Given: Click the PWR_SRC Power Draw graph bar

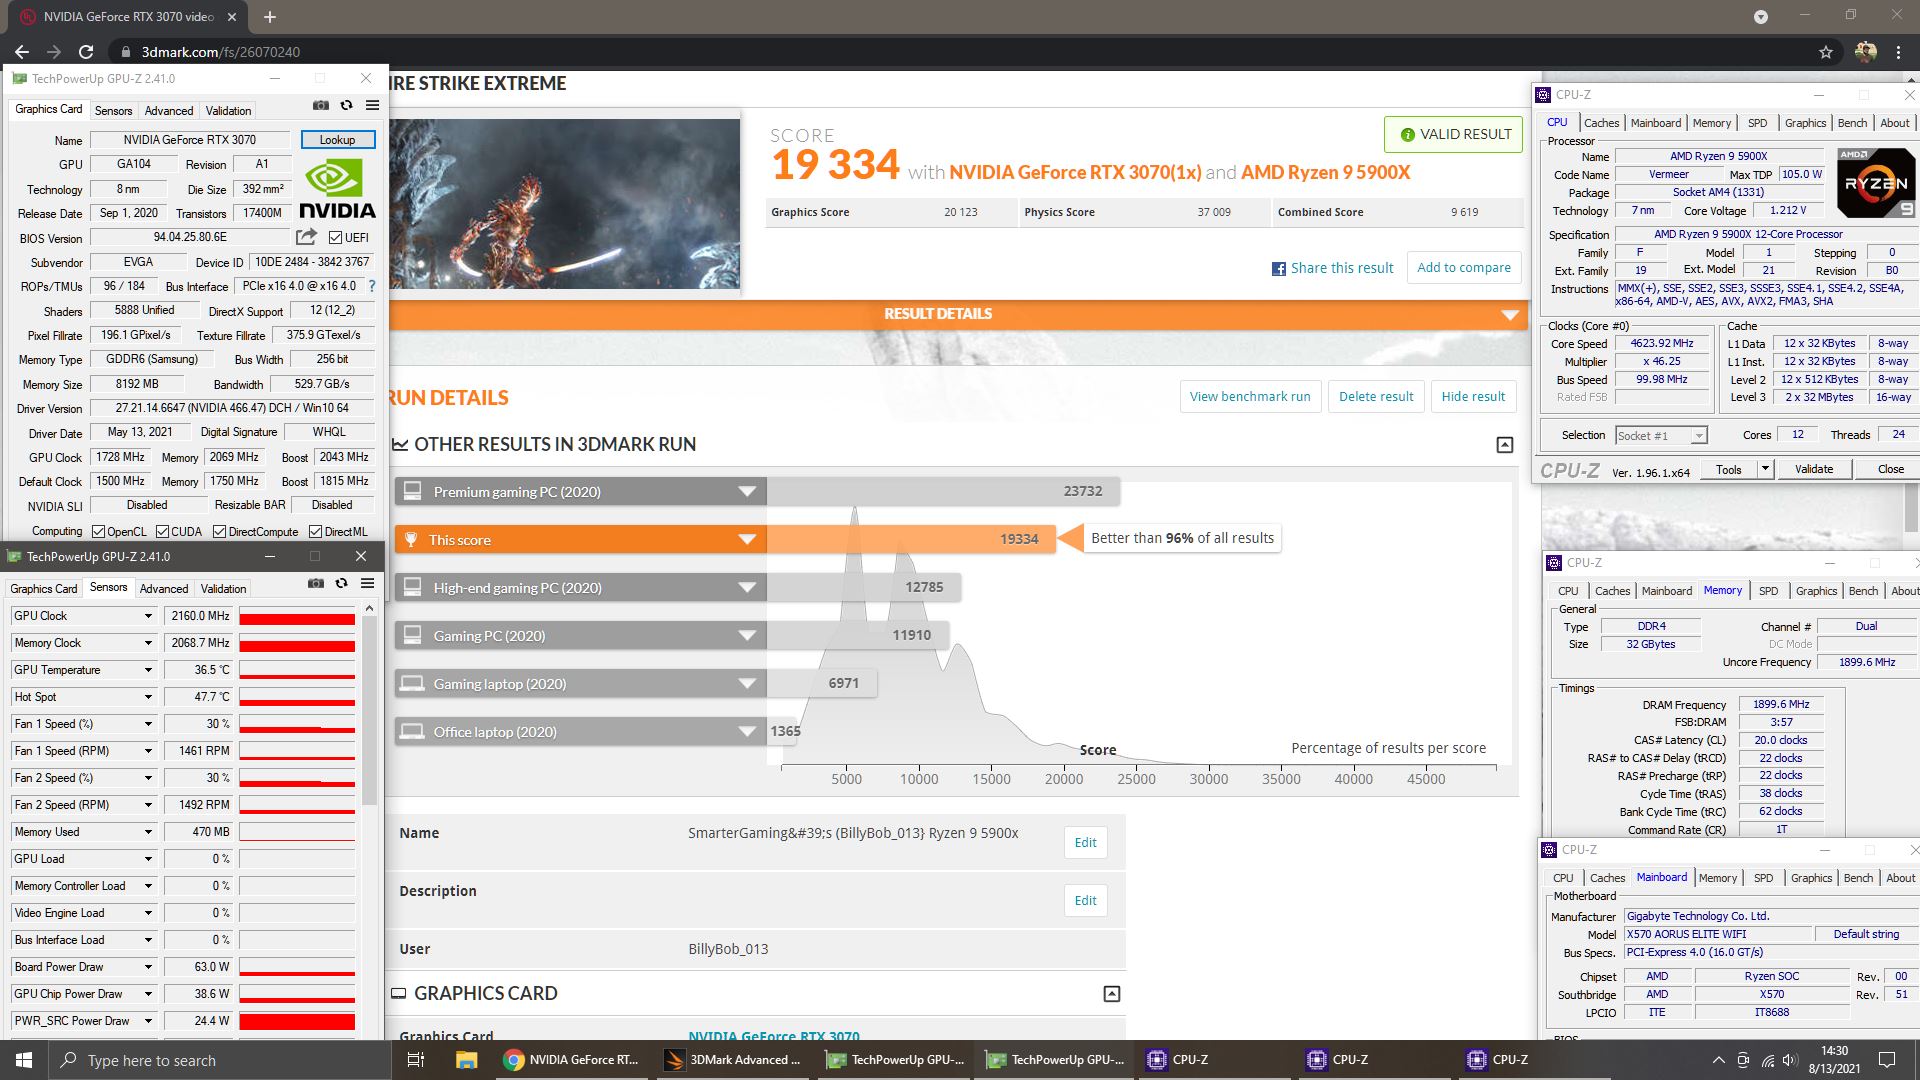Looking at the screenshot, I should (297, 1021).
